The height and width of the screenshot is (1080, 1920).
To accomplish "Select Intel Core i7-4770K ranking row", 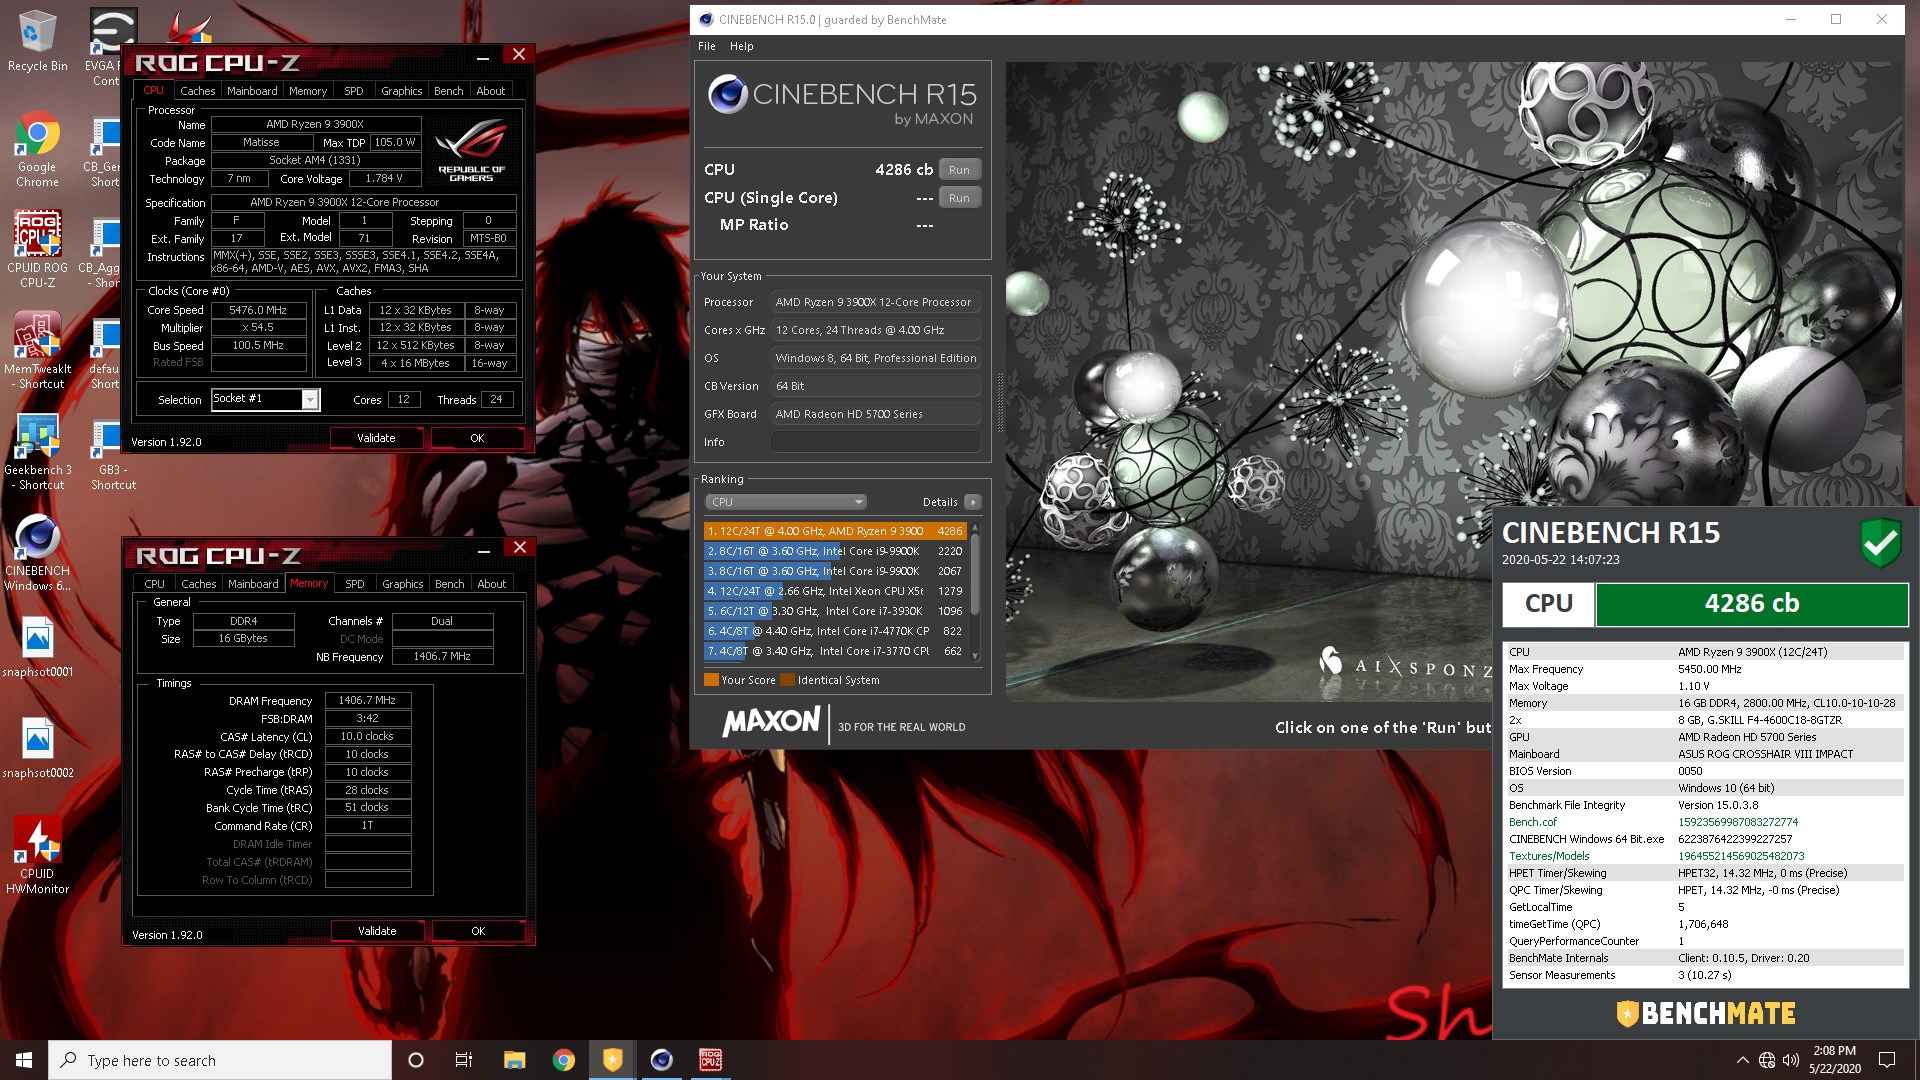I will (835, 631).
